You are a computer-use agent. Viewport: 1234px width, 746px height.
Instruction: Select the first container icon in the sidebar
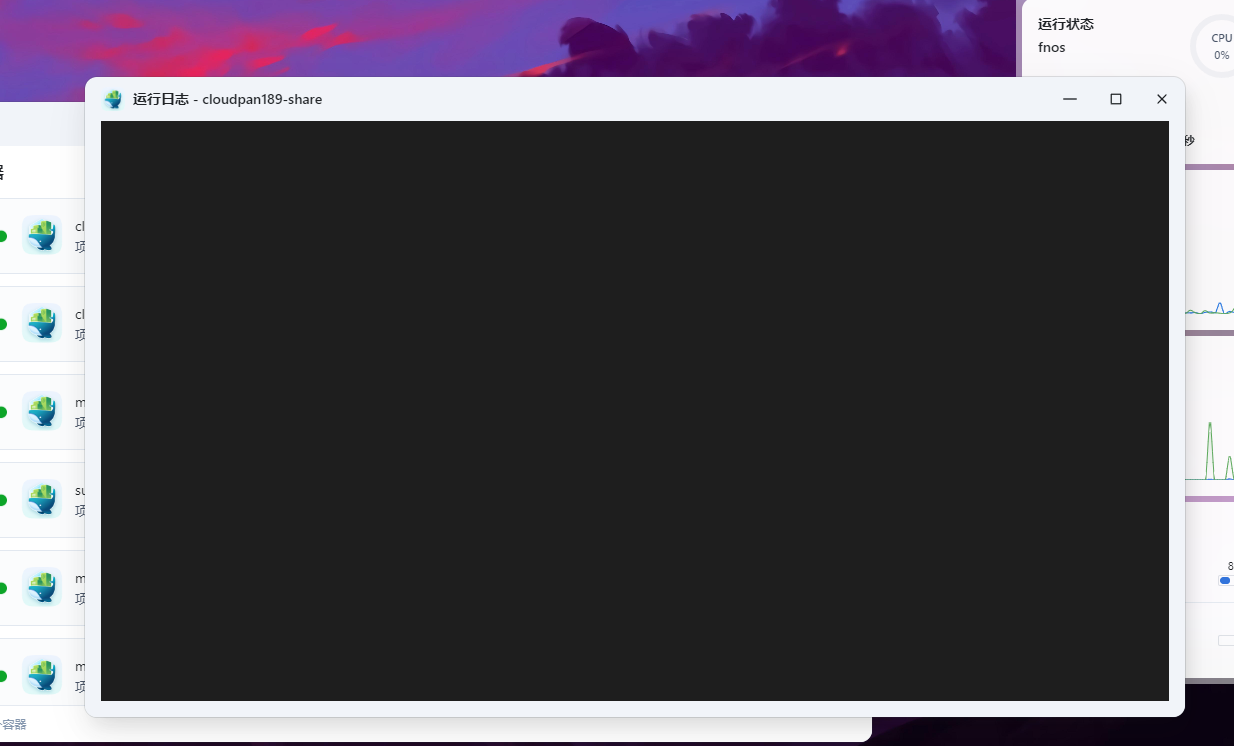pos(42,235)
